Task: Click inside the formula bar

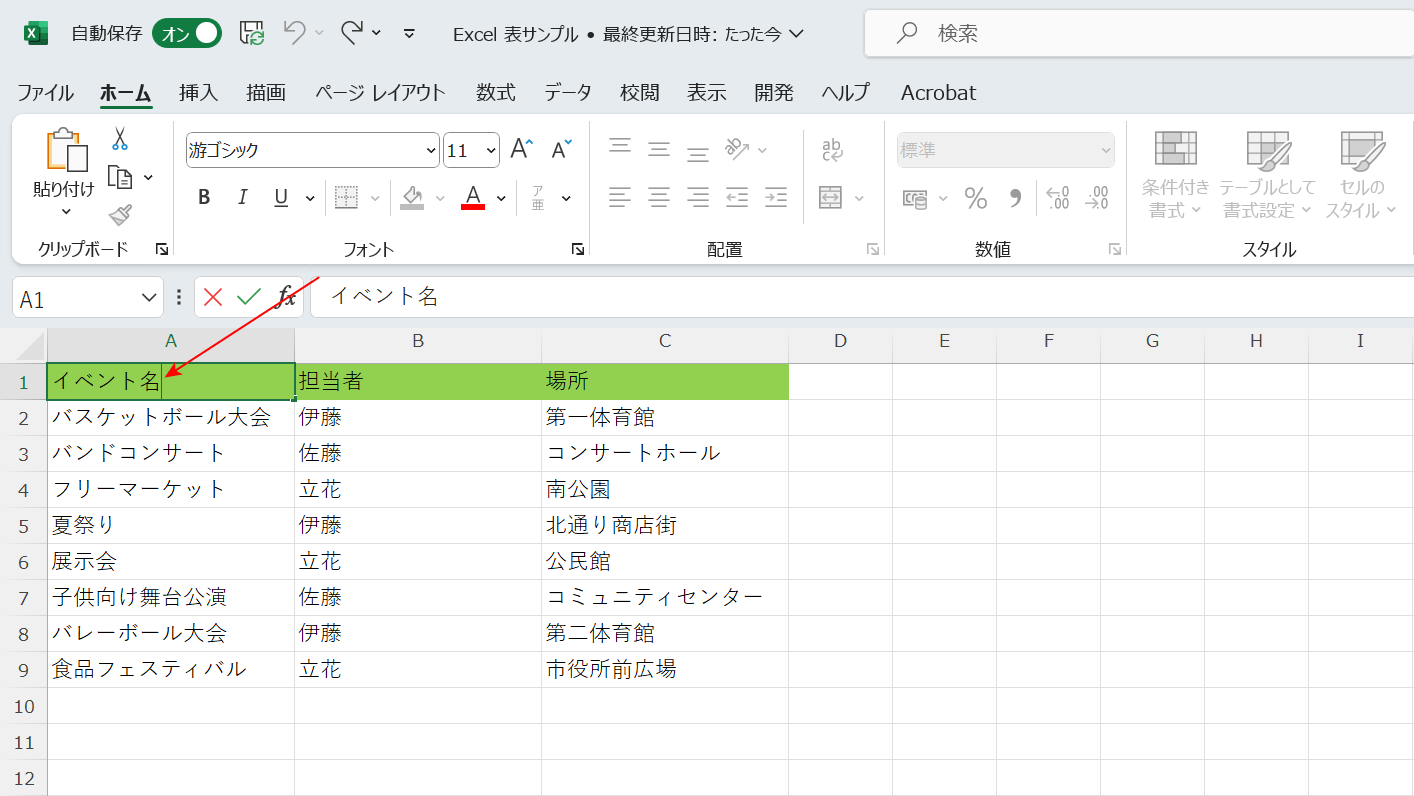Action: click(x=862, y=297)
